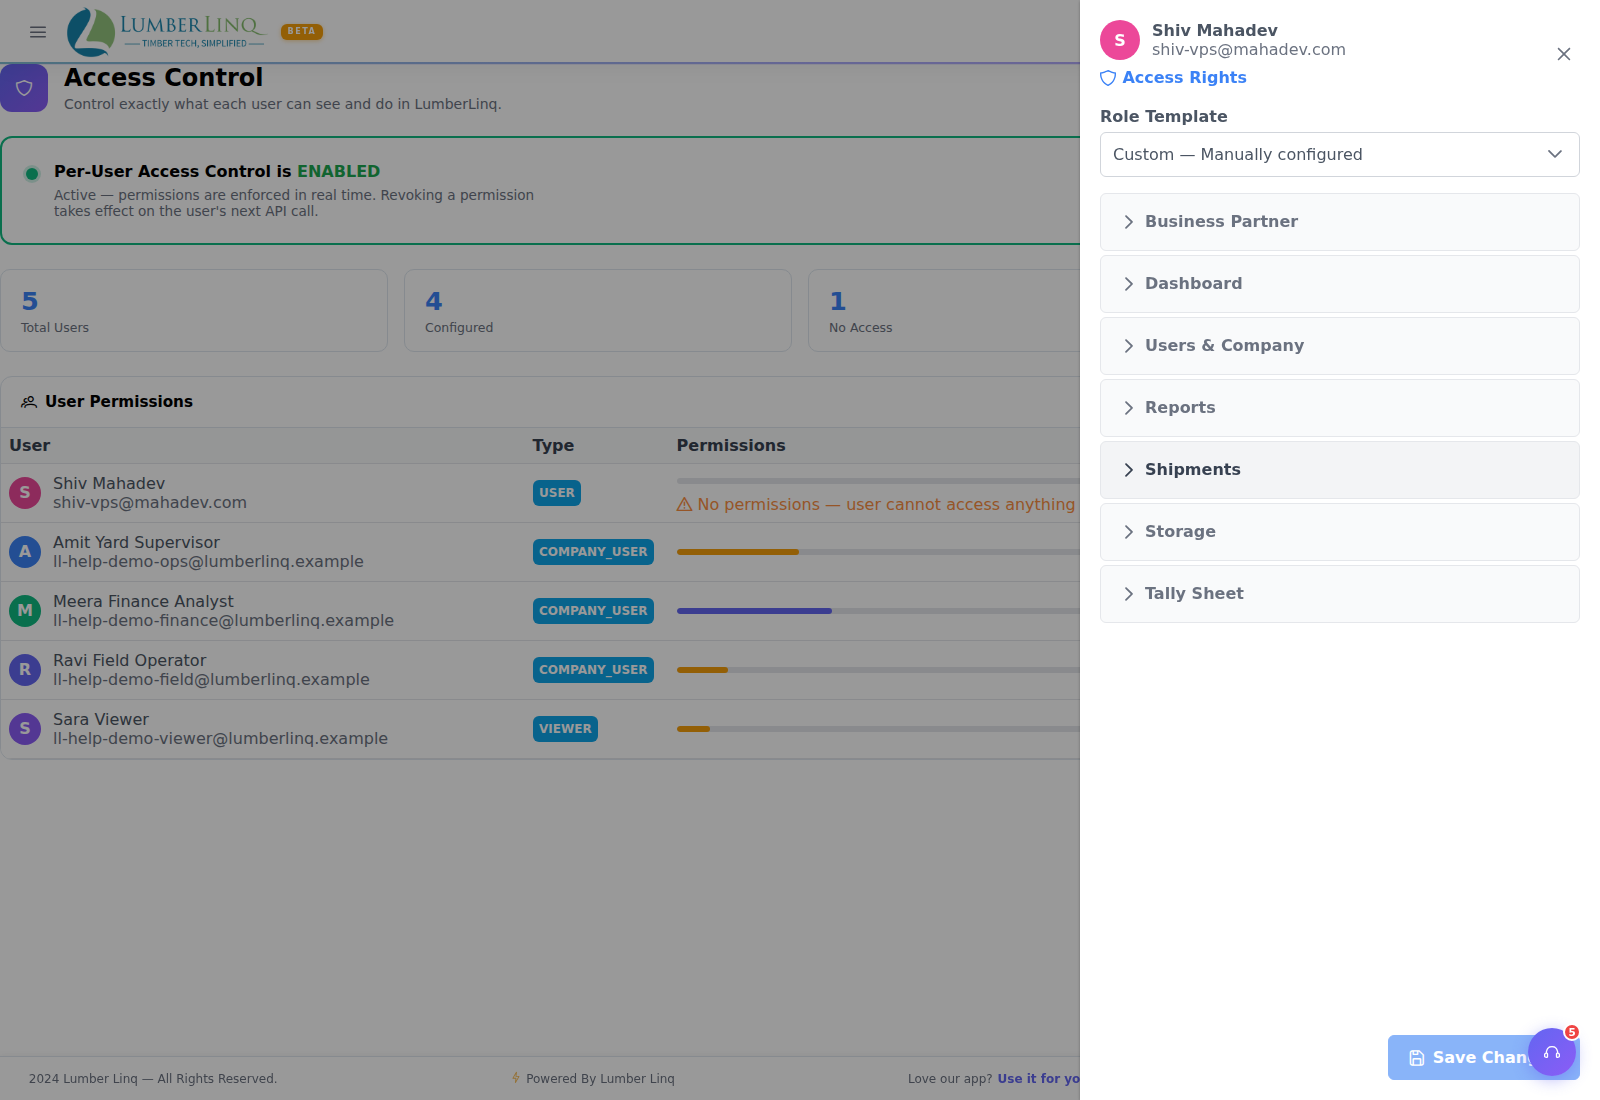Image resolution: width=1600 pixels, height=1100 pixels.
Task: Click shiv-vps@mahadev.com in panel header
Action: (1248, 50)
